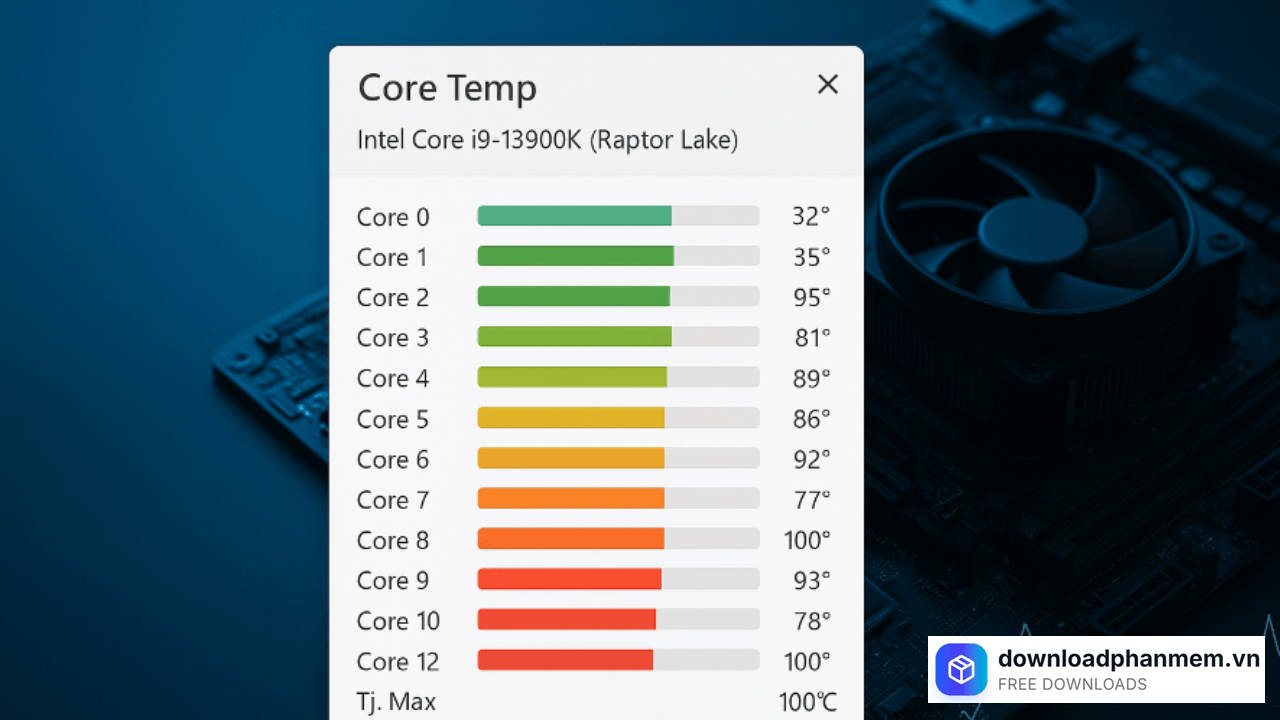Select the Core 10 temperature value of 78°
This screenshot has height=720, width=1280.
(810, 620)
